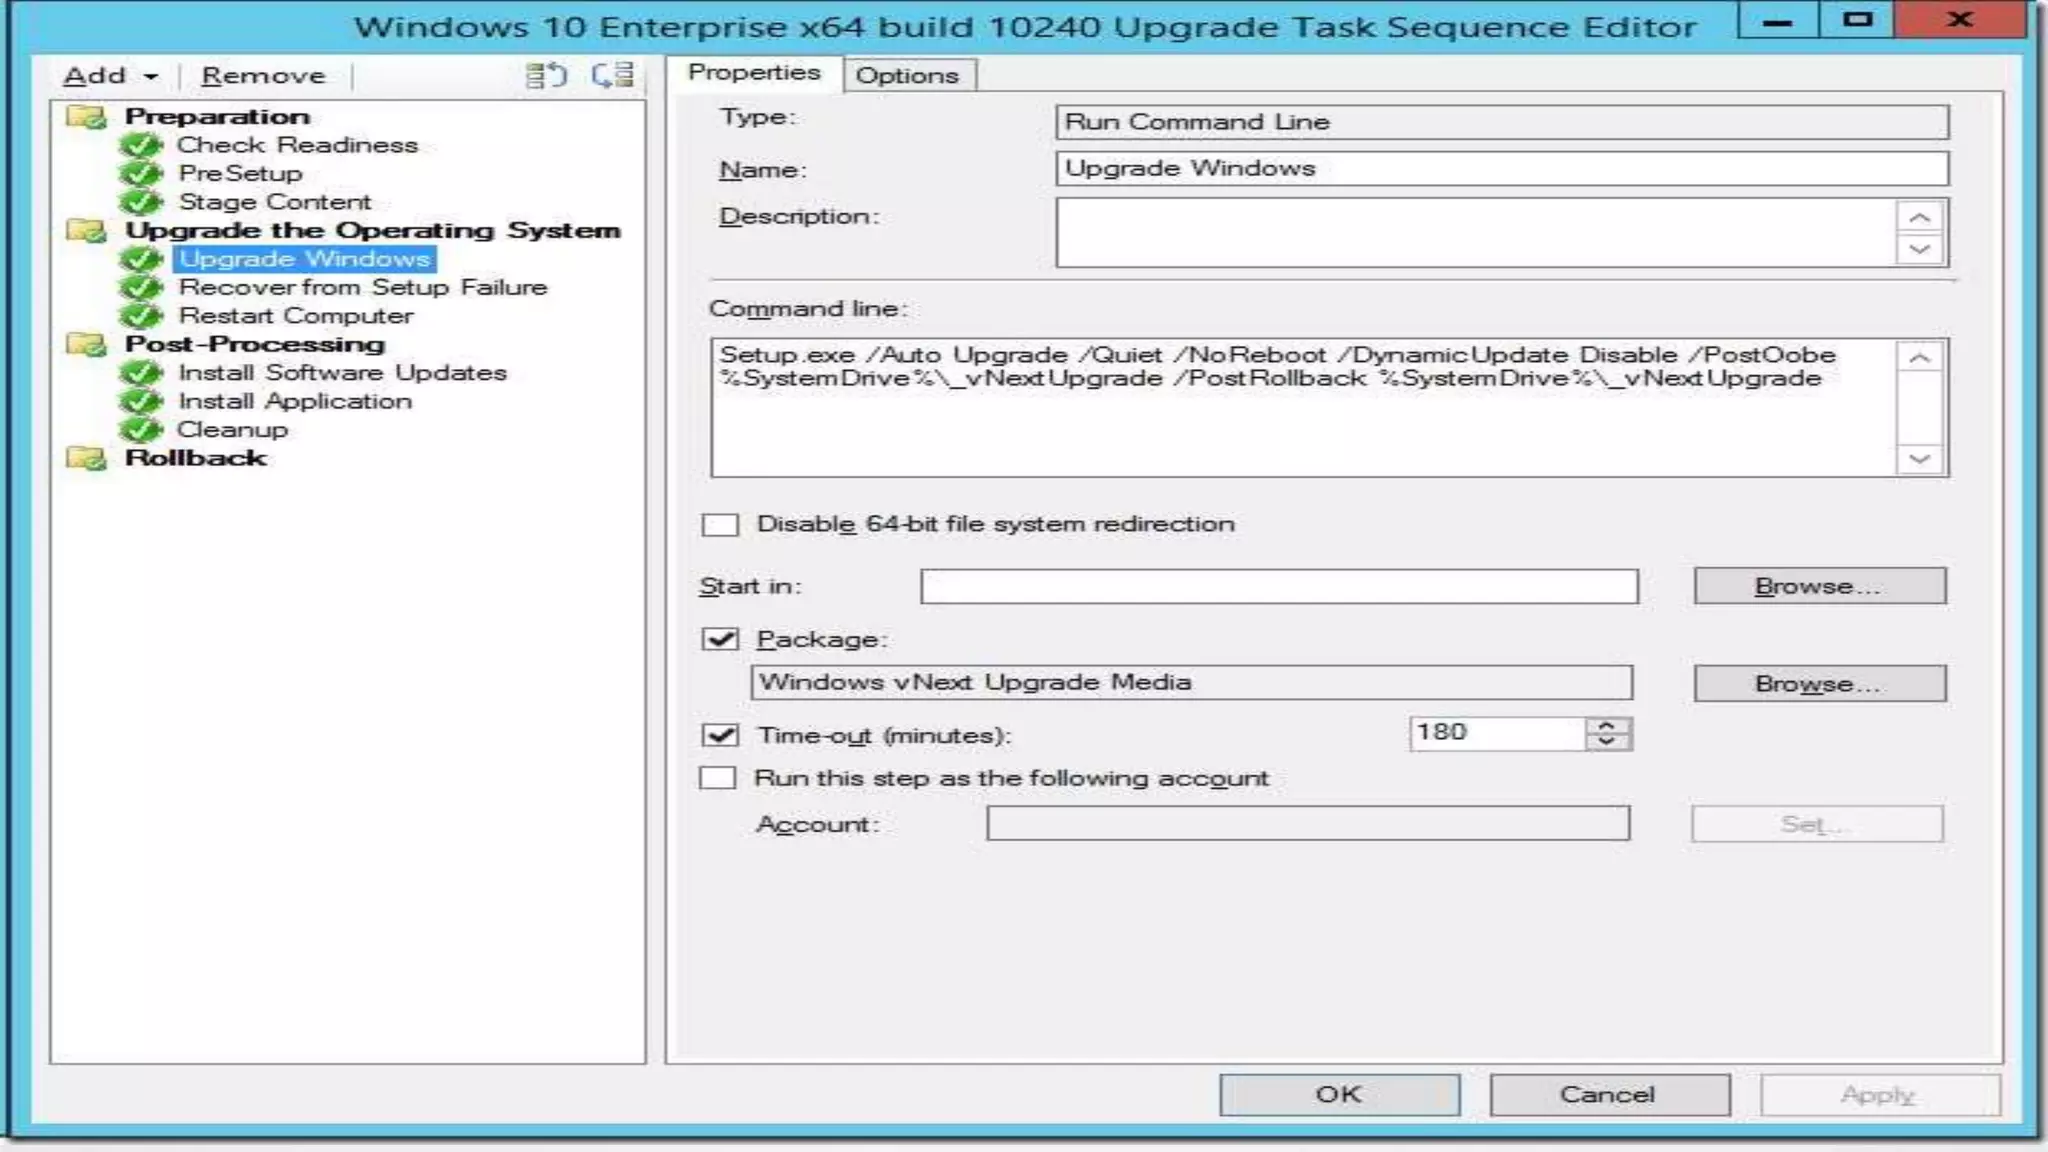The width and height of the screenshot is (2048, 1152).
Task: Click into the Description text box
Action: click(1475, 232)
